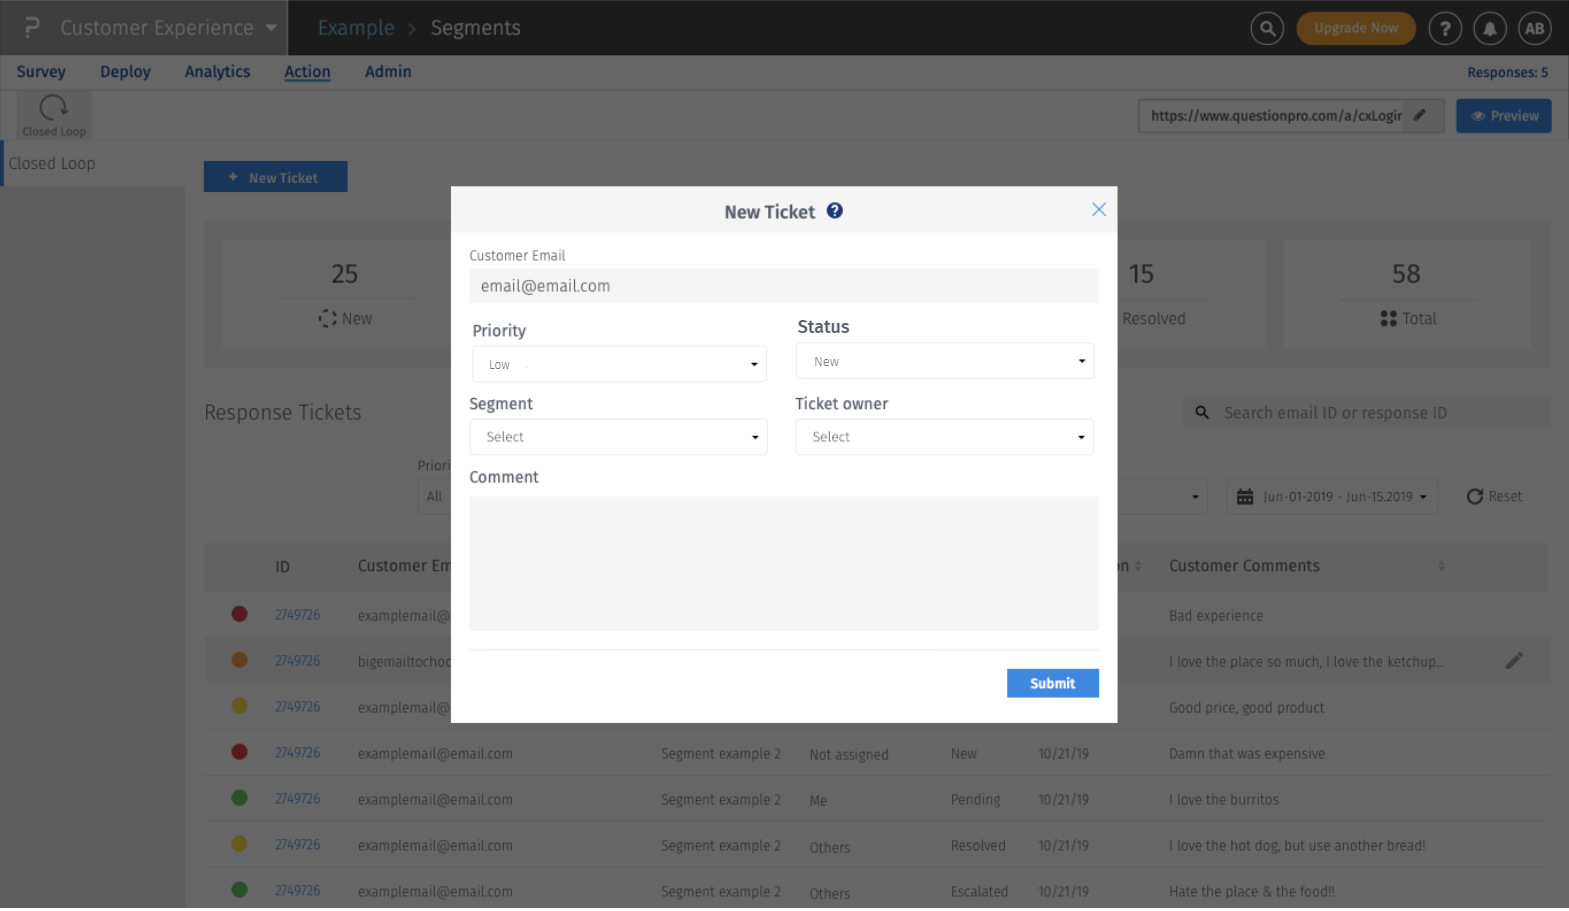The height and width of the screenshot is (911, 1569).
Task: Open the notifications bell icon
Action: [x=1490, y=28]
